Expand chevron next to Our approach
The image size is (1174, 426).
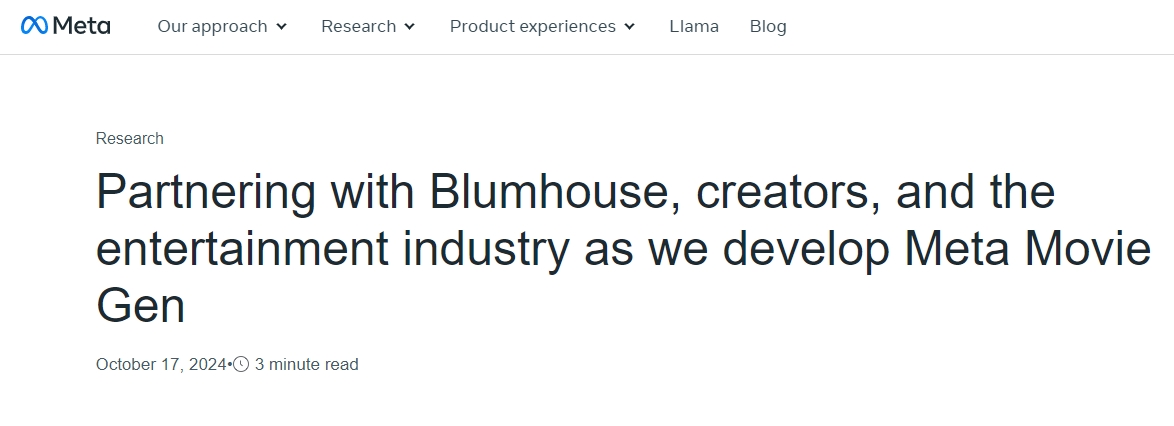point(282,27)
